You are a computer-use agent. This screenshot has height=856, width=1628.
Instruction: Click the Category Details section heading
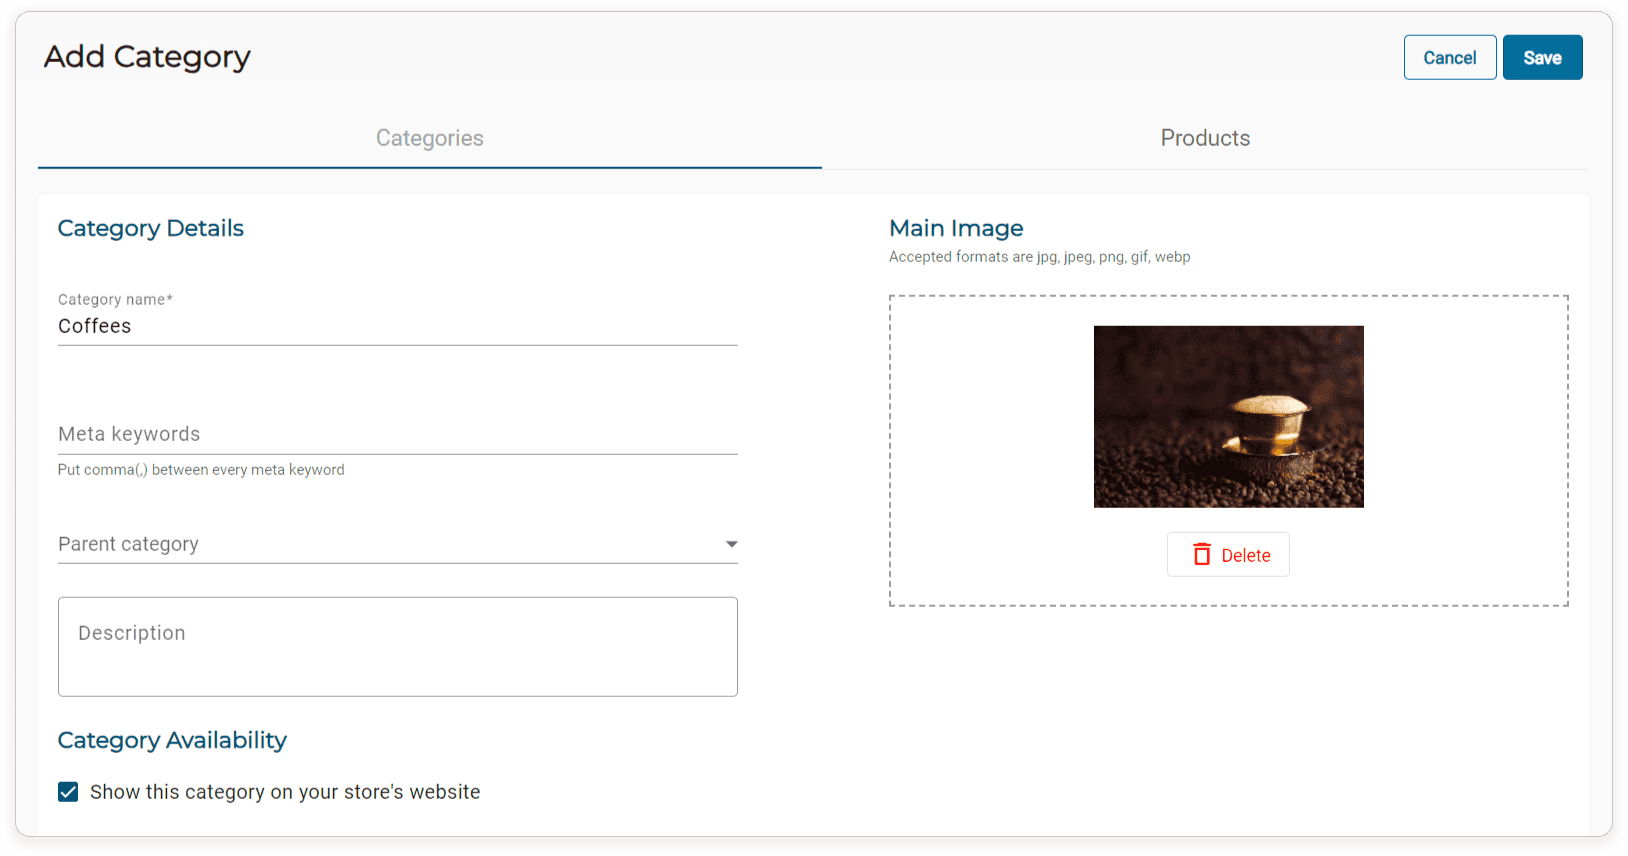click(151, 228)
